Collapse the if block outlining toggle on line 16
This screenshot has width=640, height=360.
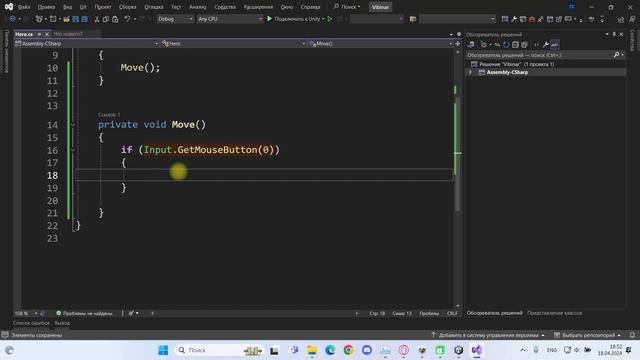point(73,149)
